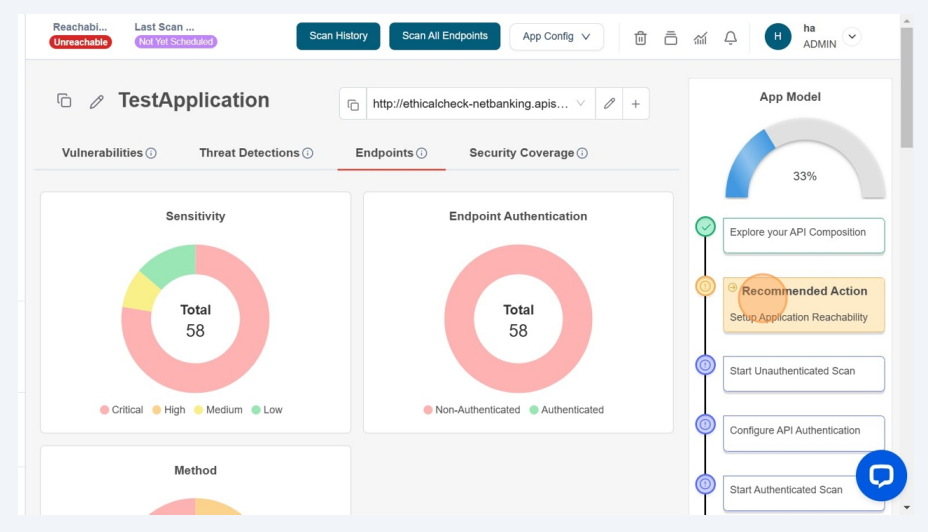Click the copy icon beside TestApplication name
The height and width of the screenshot is (532, 928).
64,101
